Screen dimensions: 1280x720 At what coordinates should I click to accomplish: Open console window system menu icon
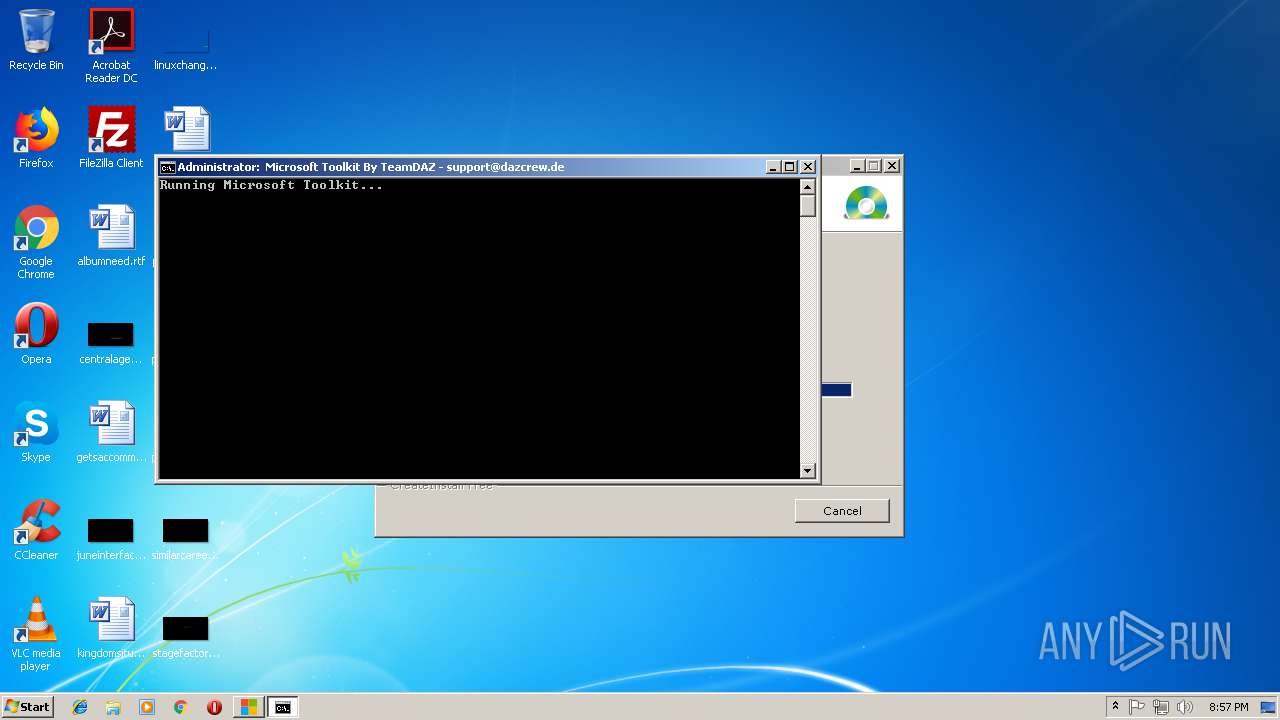click(167, 167)
